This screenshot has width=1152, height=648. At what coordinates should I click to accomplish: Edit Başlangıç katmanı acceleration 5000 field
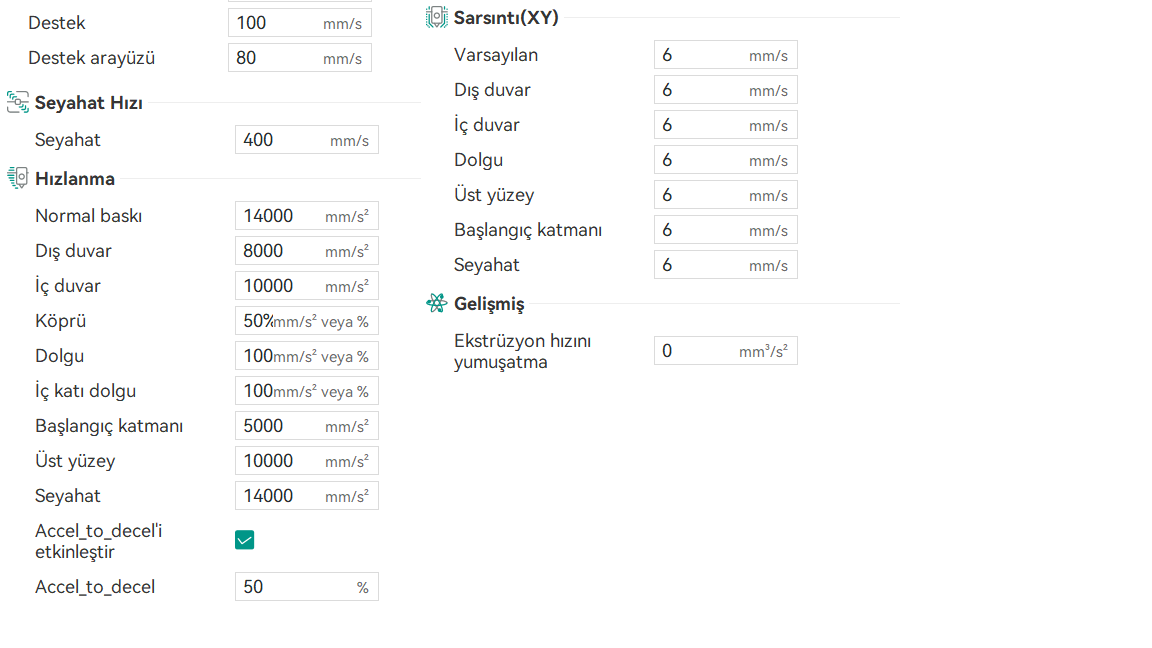pyautogui.click(x=280, y=426)
